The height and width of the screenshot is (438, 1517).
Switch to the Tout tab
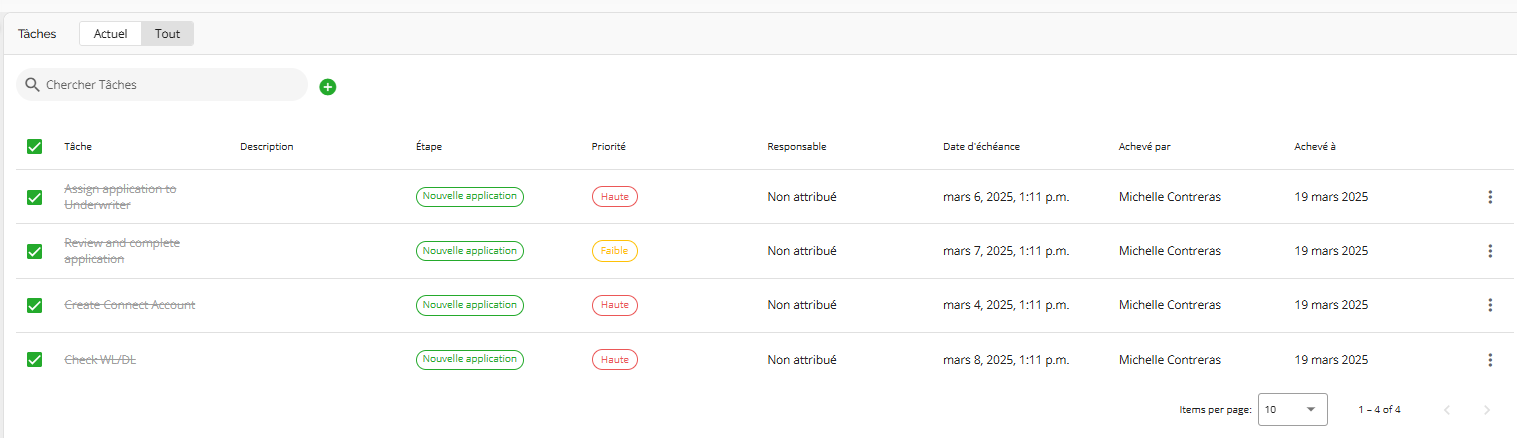(168, 34)
